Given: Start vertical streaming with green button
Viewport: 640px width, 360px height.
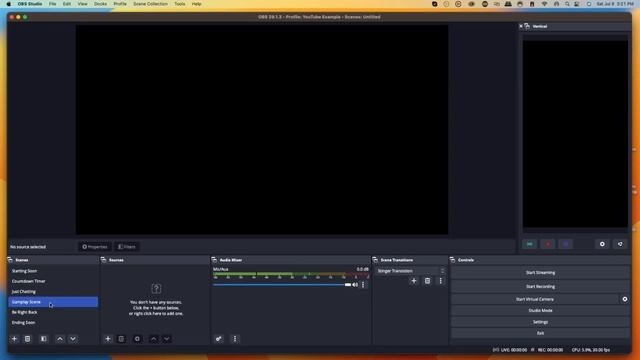Looking at the screenshot, I should tap(530, 244).
